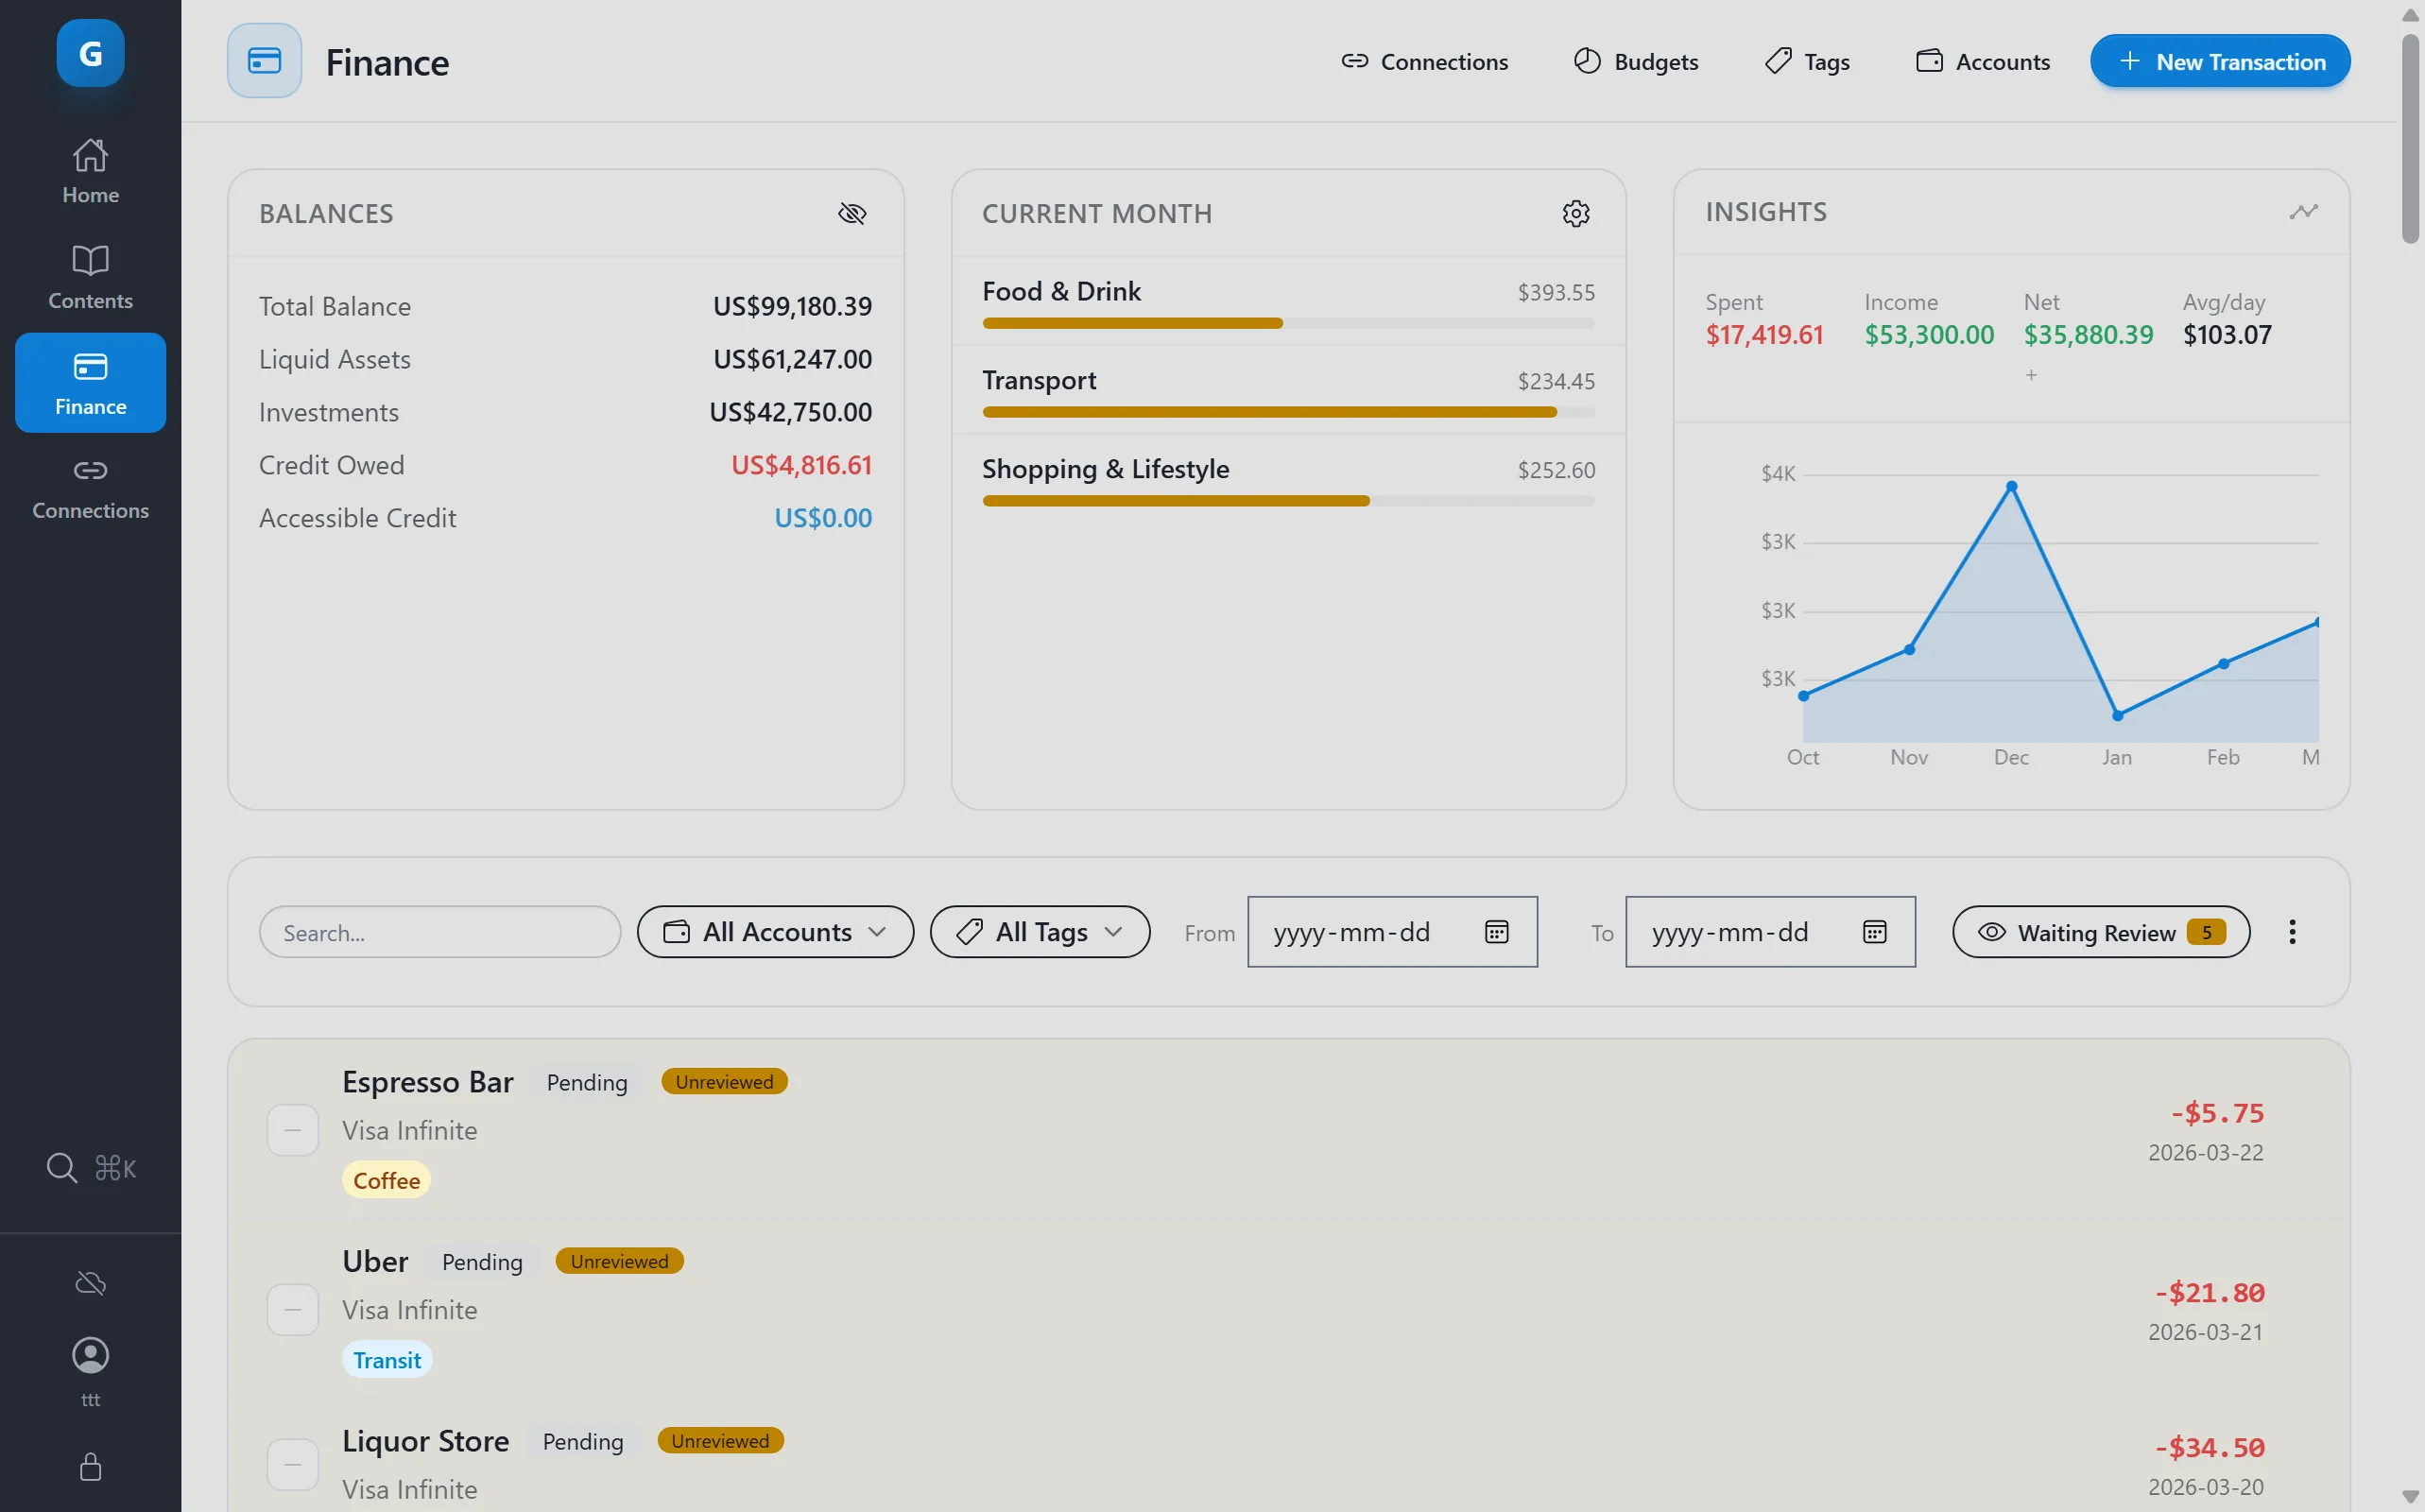Screen dimensions: 2425x1512
Task: Select the checkbox for the Uber transaction
Action: (x=293, y=1309)
